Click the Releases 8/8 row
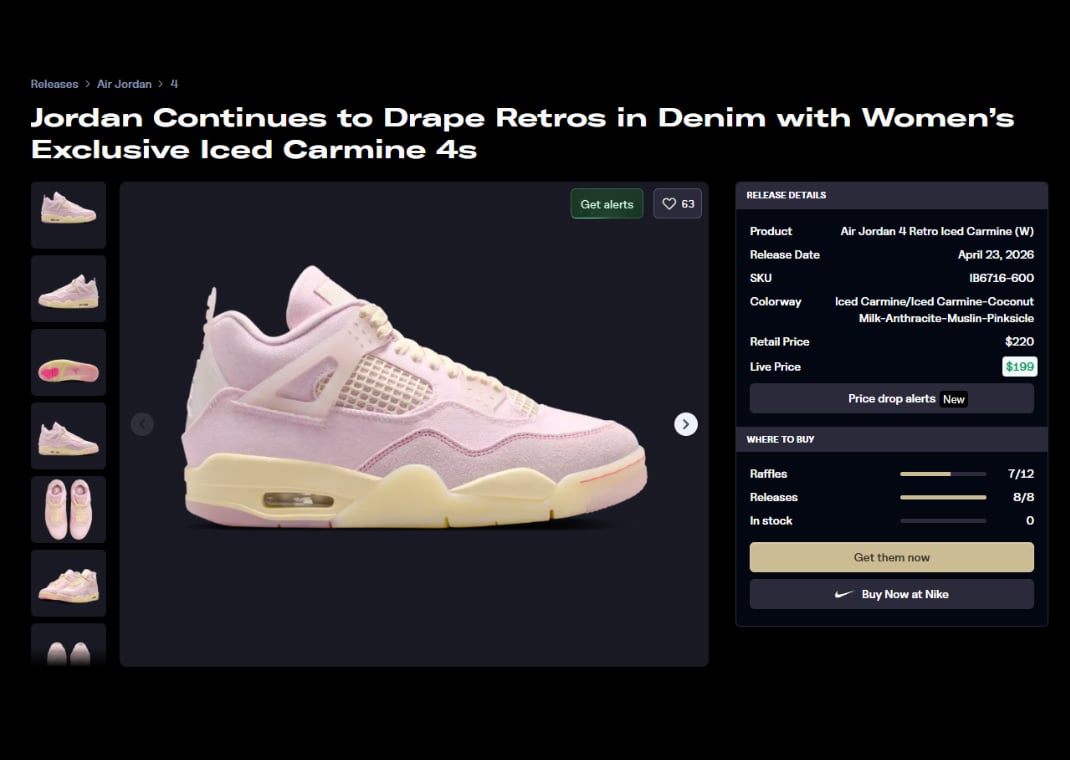The width and height of the screenshot is (1070, 760). pos(891,497)
